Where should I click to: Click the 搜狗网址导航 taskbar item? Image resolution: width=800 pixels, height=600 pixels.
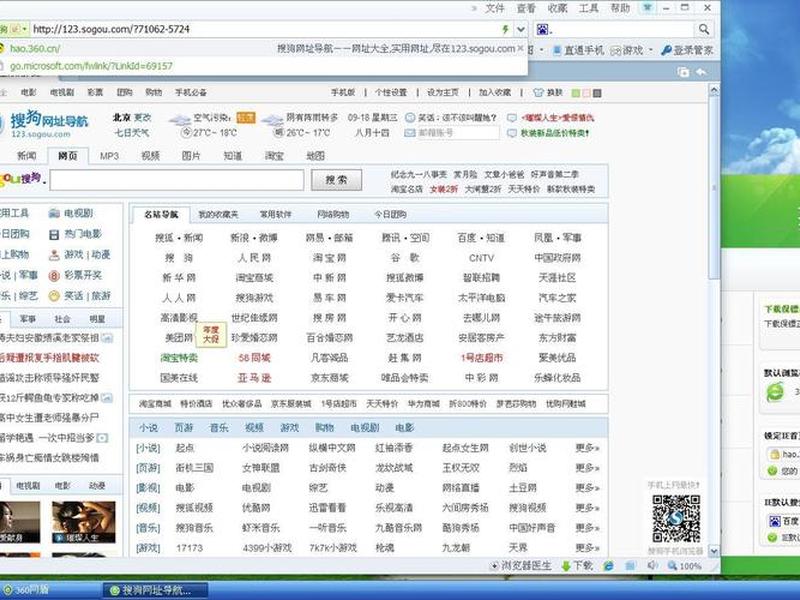(x=155, y=590)
